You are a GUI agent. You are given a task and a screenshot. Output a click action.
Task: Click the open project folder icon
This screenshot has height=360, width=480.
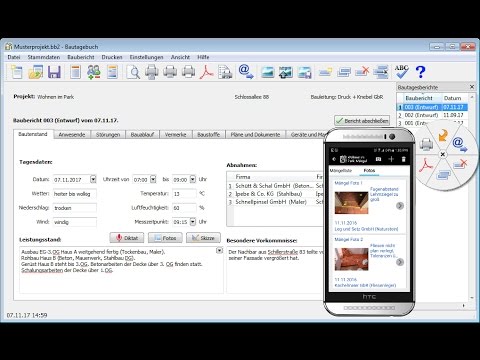(35, 72)
